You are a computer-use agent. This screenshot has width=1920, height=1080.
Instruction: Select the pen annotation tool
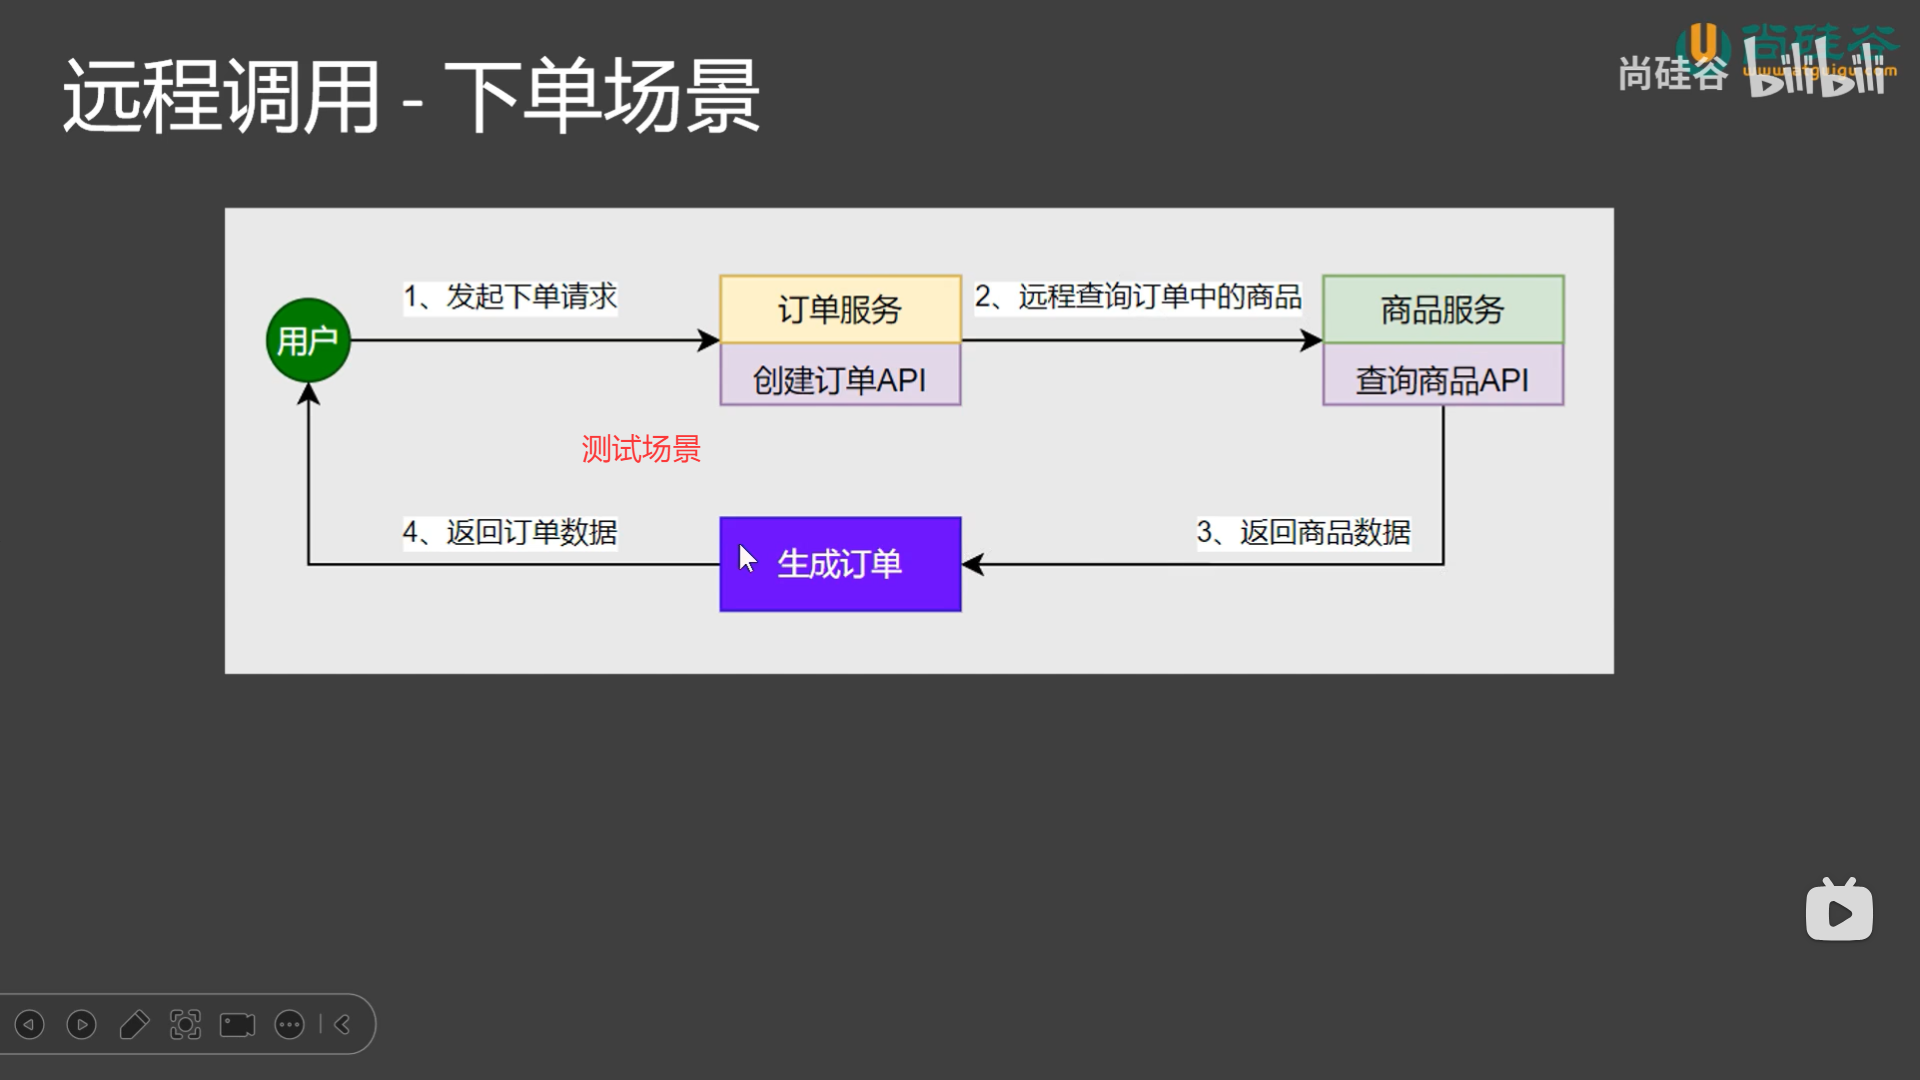point(135,1024)
